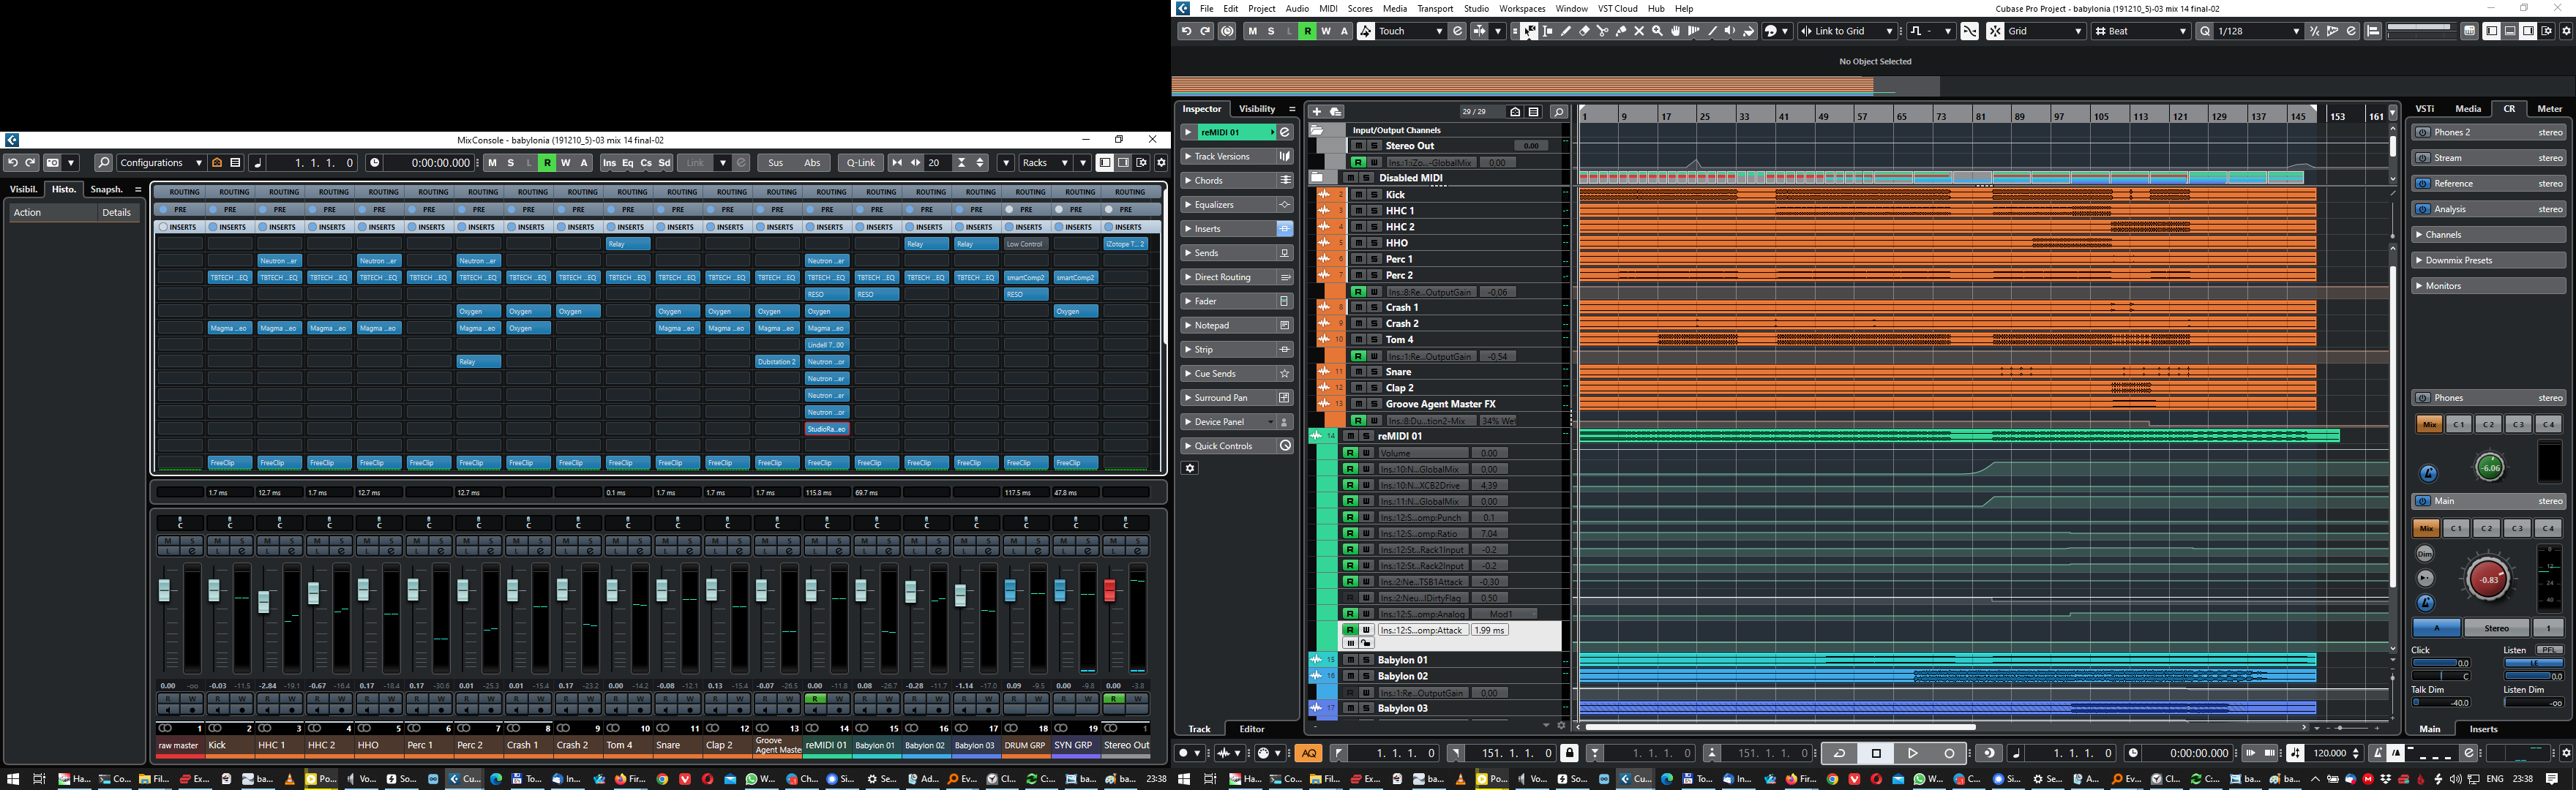Toggle the Cycle loop button in transport
Image resolution: width=2576 pixels, height=790 pixels.
1838,753
